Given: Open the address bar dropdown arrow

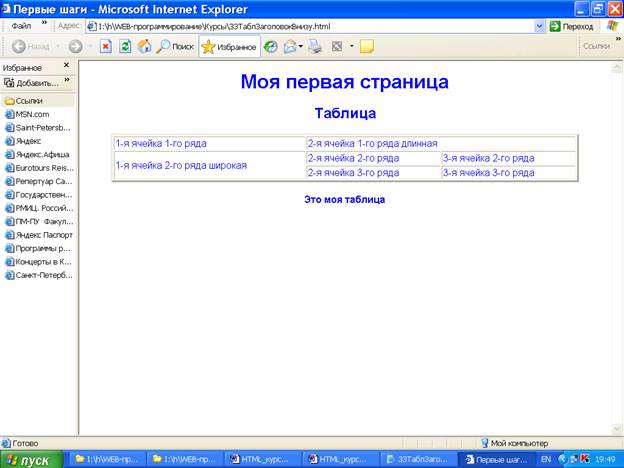Looking at the screenshot, I should tap(539, 27).
